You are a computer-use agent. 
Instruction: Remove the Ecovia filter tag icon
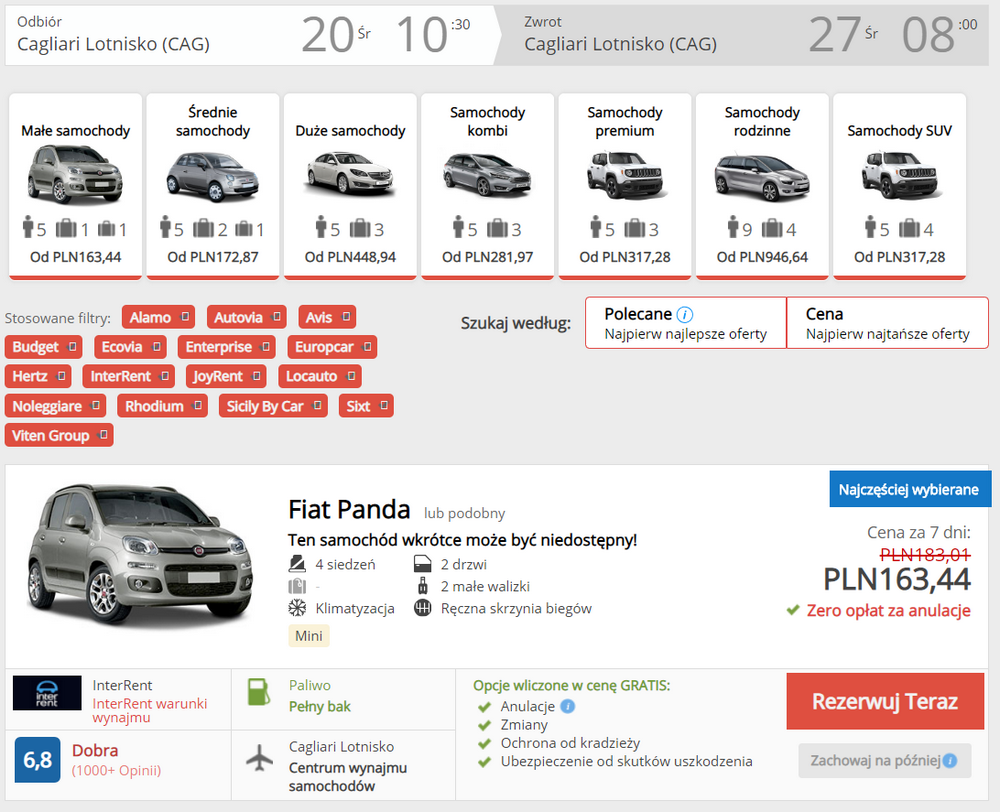pyautogui.click(x=156, y=346)
